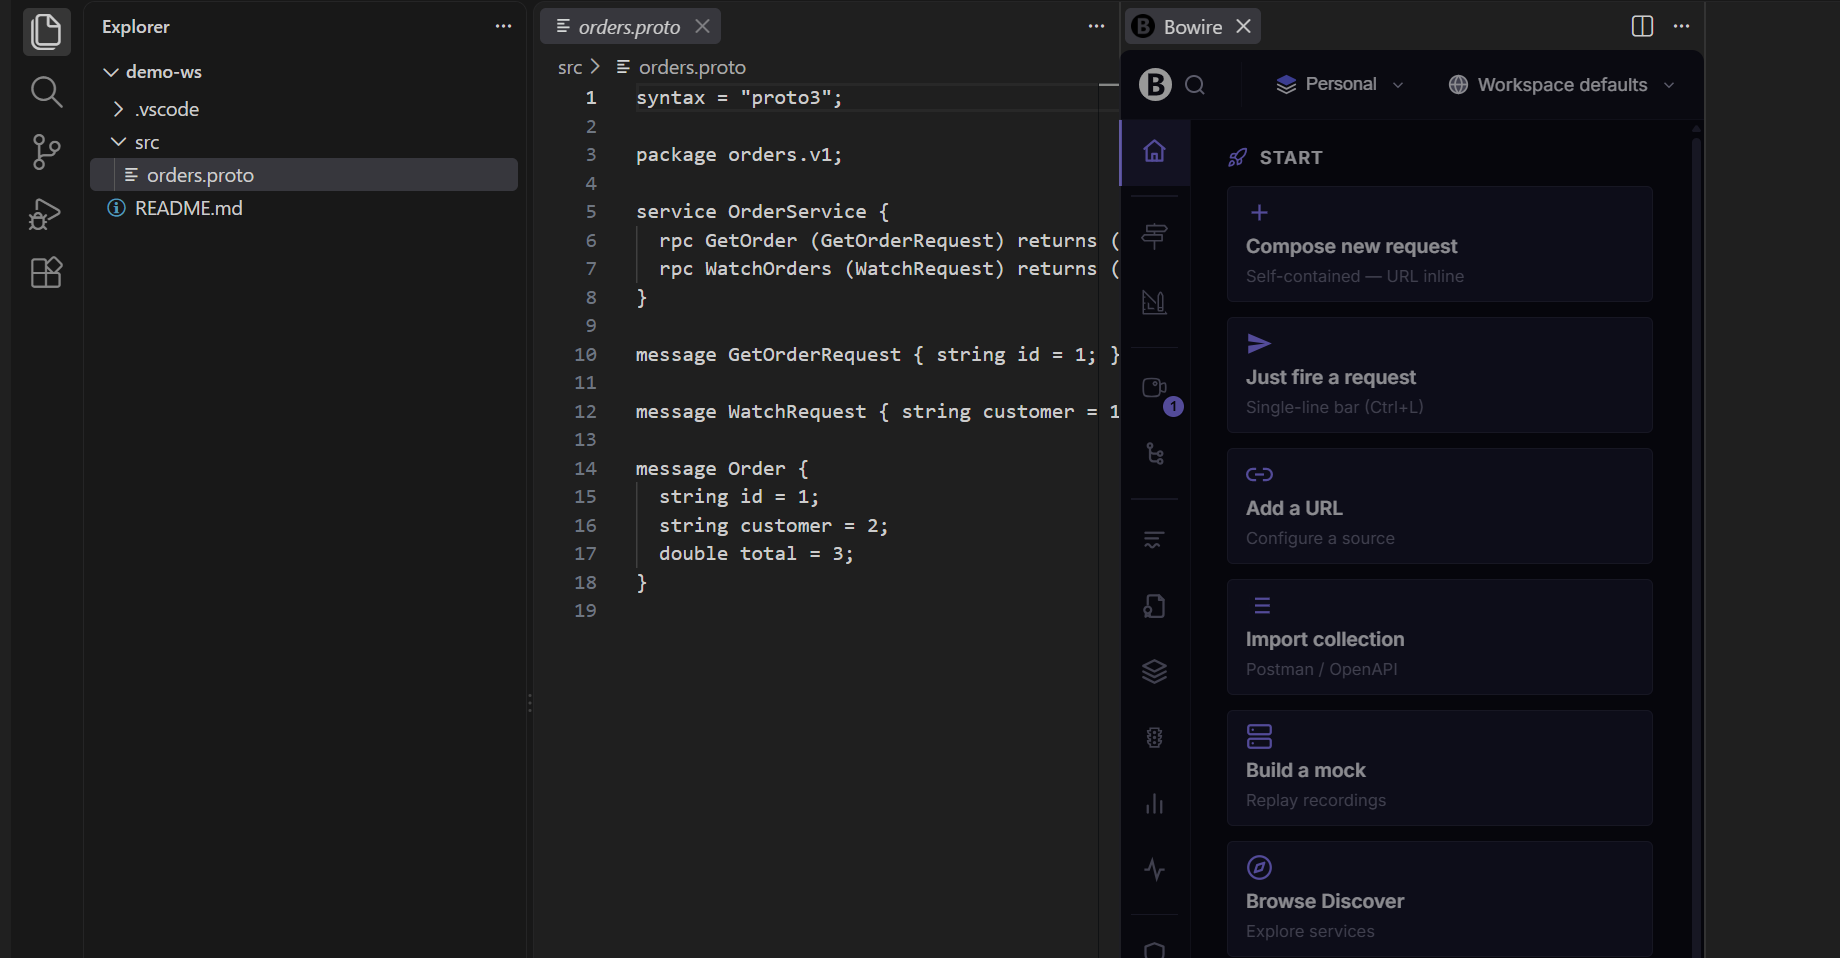Screen dimensions: 1840x958
Task: Click the traffic light icon in Bowire sidebar
Action: click(x=1155, y=738)
